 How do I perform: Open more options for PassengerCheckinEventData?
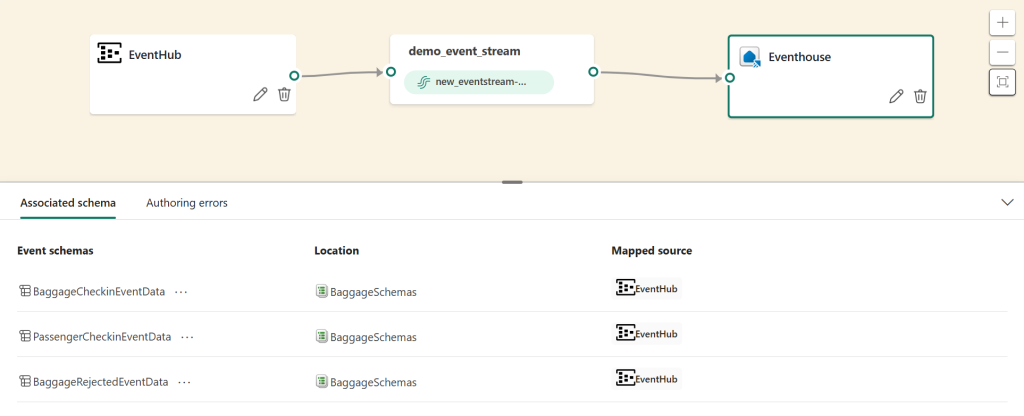coord(187,337)
